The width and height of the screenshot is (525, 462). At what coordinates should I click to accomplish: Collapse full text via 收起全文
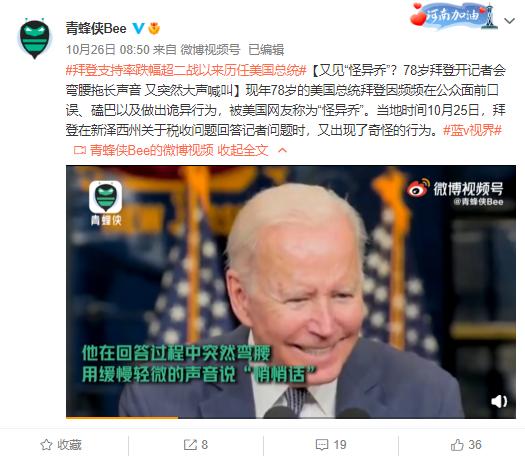(x=243, y=150)
